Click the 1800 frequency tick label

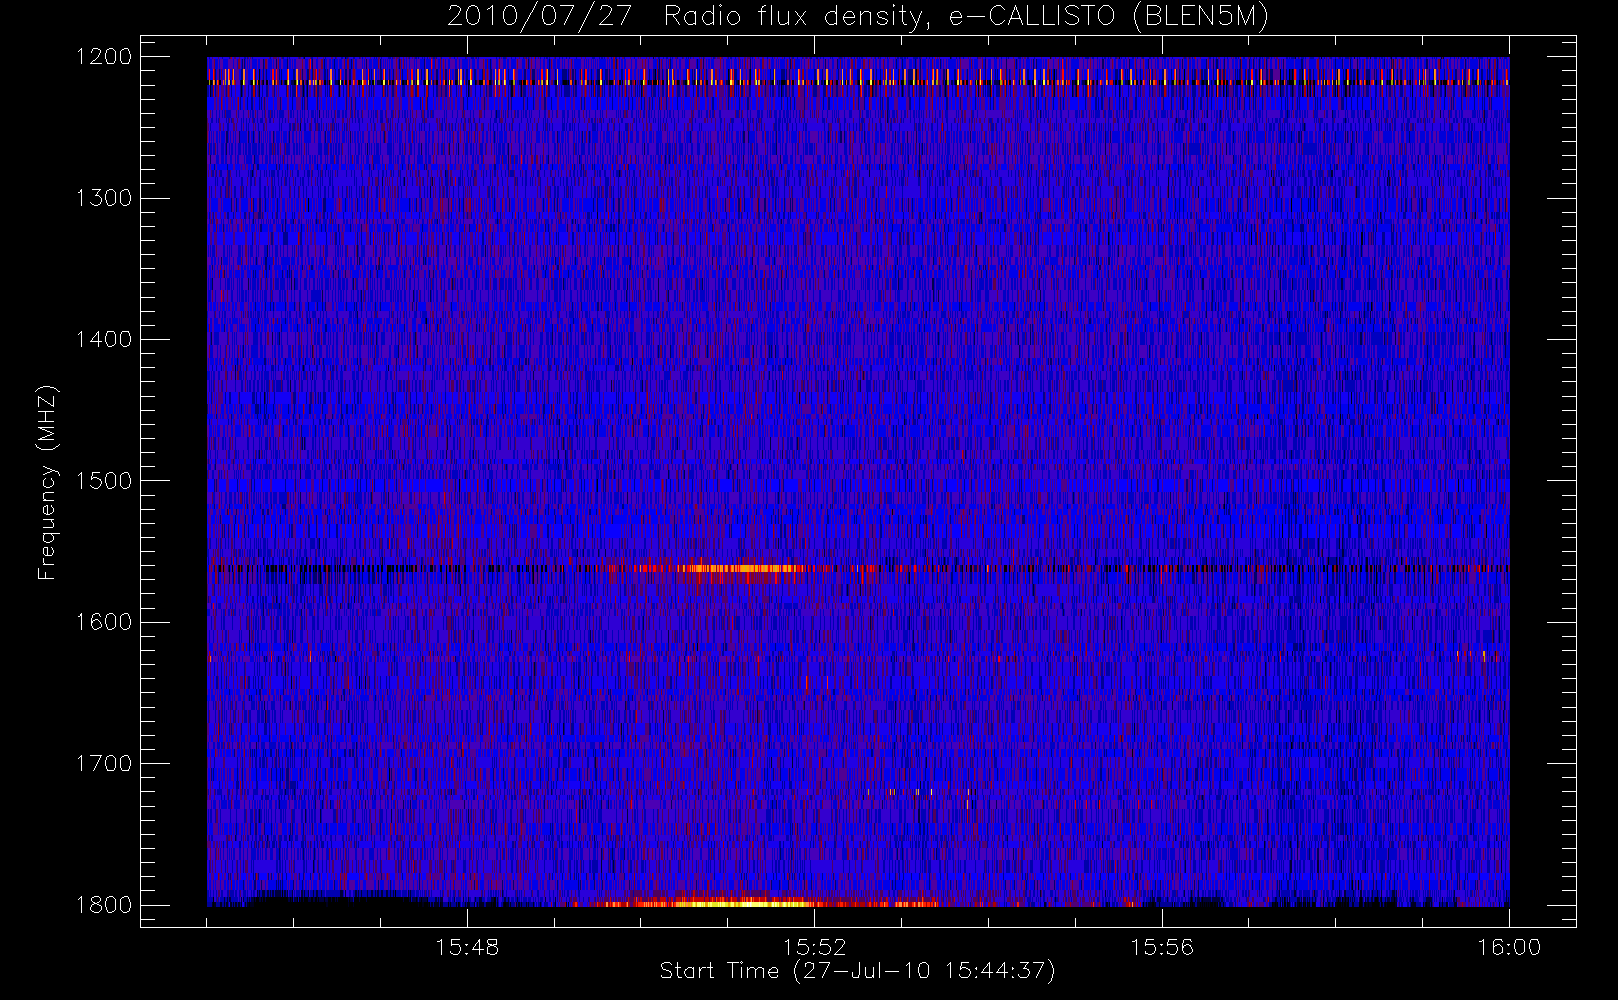104,905
